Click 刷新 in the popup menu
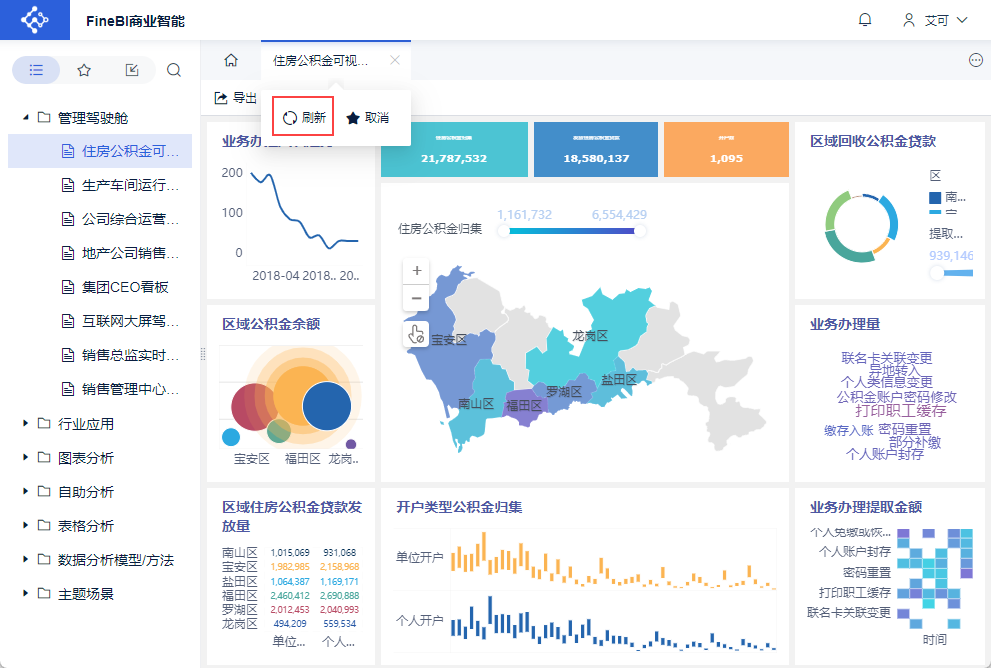Screen dimensions: 991x668 (x=303, y=117)
